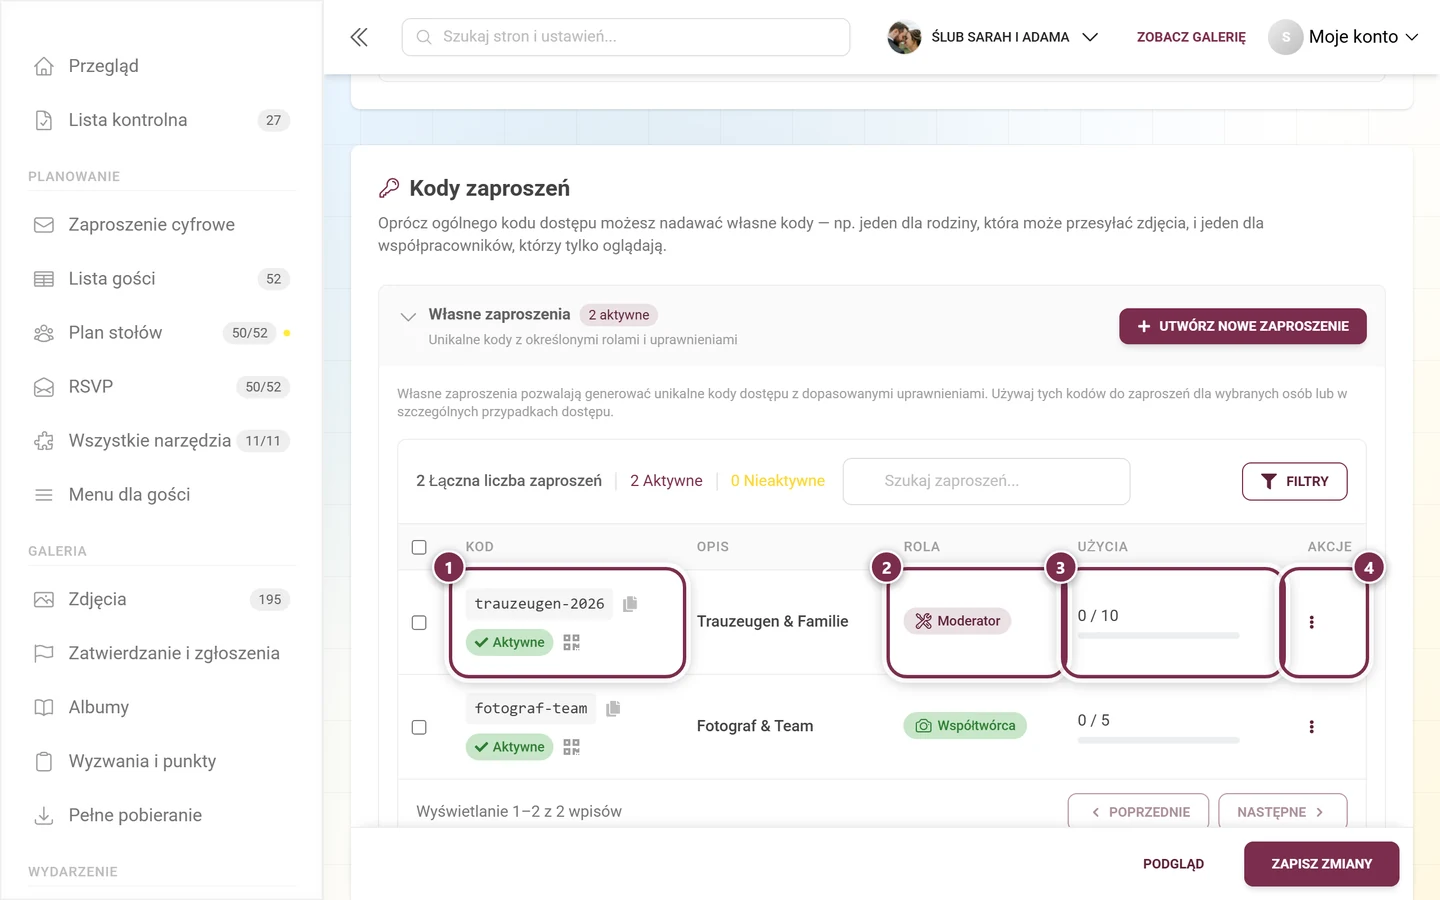Click Utwórz nowe zaproszenie button
The image size is (1440, 900).
[1242, 326]
